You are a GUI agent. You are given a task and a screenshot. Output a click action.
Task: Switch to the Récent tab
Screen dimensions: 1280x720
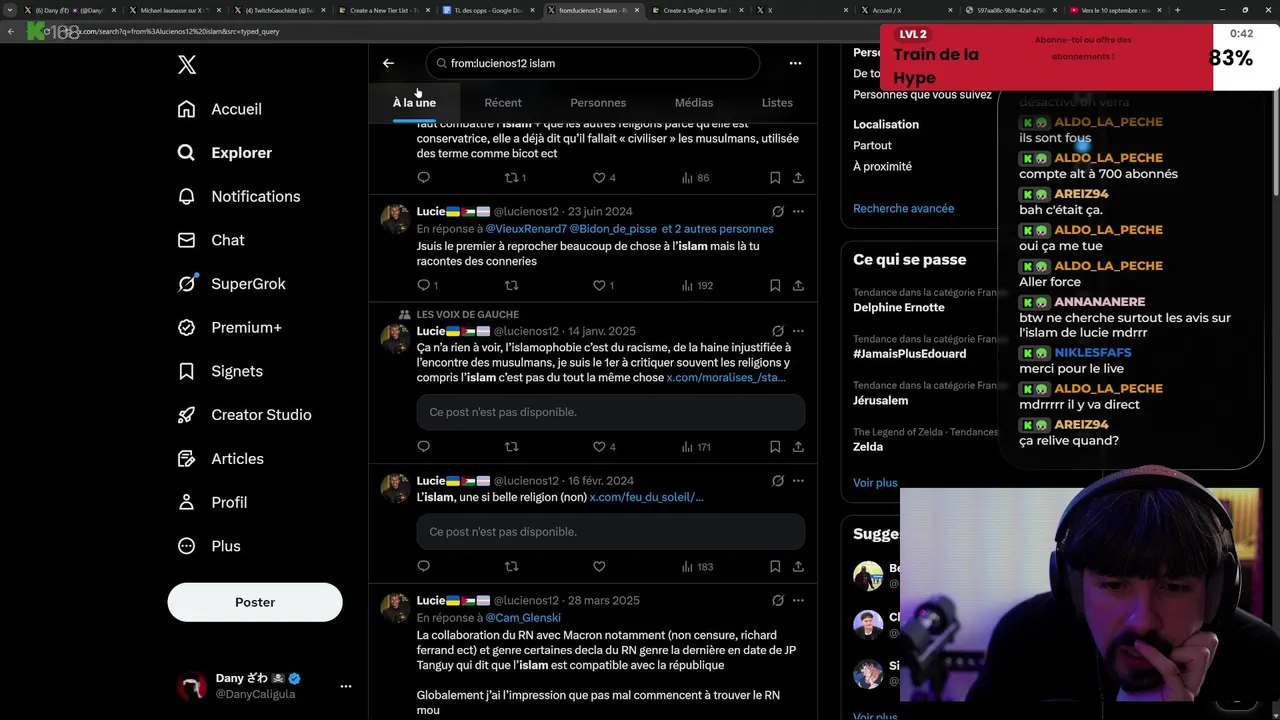[x=503, y=103]
